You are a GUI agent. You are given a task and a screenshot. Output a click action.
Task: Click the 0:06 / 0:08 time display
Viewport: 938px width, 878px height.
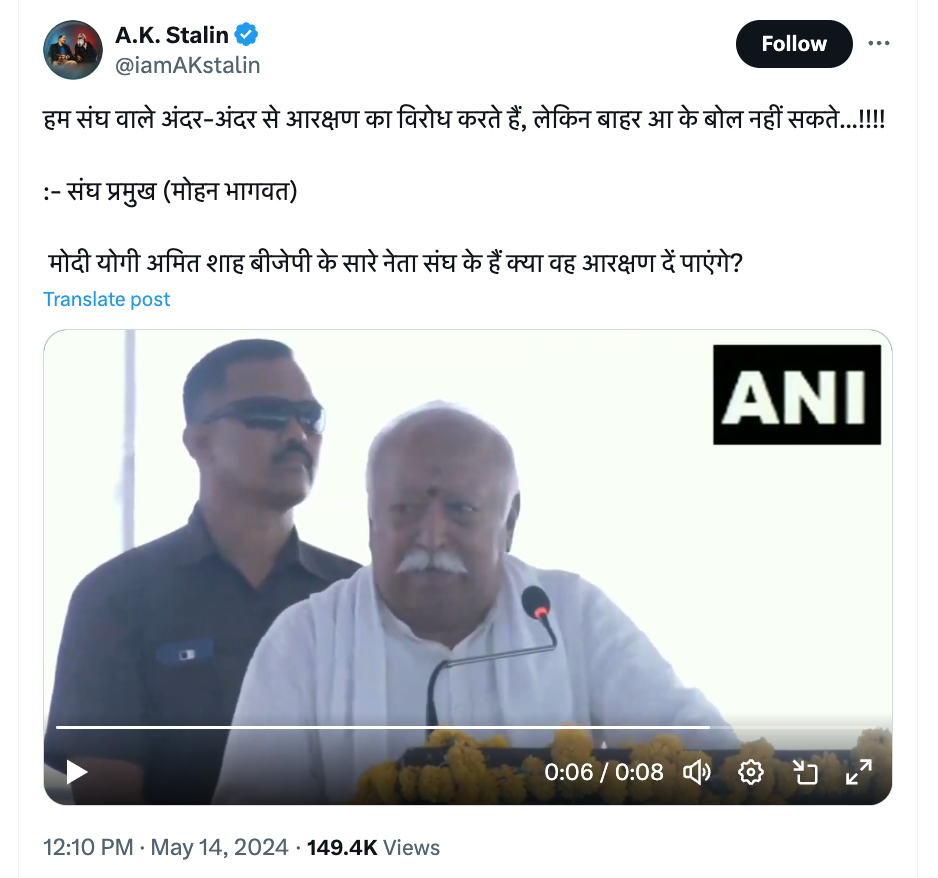pyautogui.click(x=604, y=772)
